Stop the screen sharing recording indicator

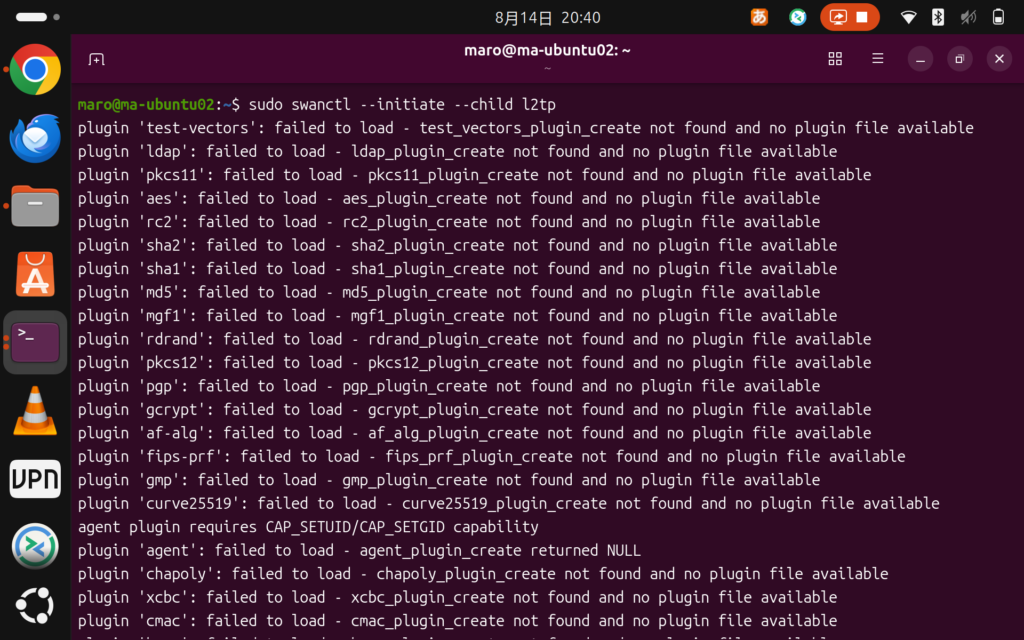point(862,18)
